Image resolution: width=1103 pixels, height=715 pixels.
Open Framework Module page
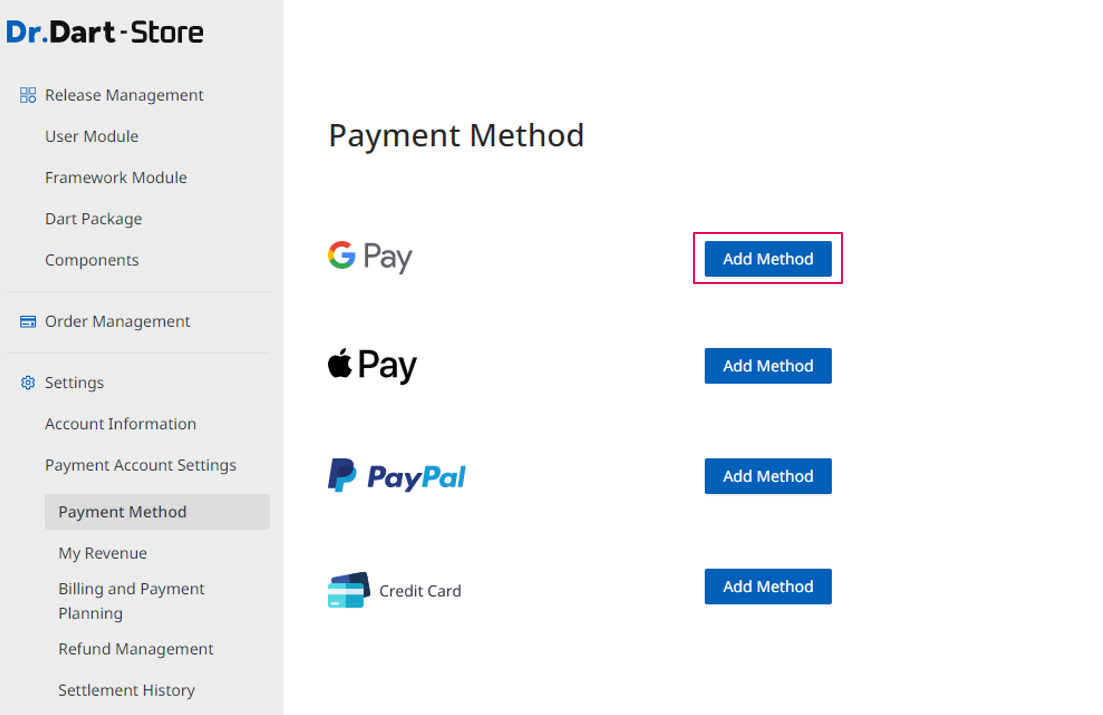coord(116,178)
